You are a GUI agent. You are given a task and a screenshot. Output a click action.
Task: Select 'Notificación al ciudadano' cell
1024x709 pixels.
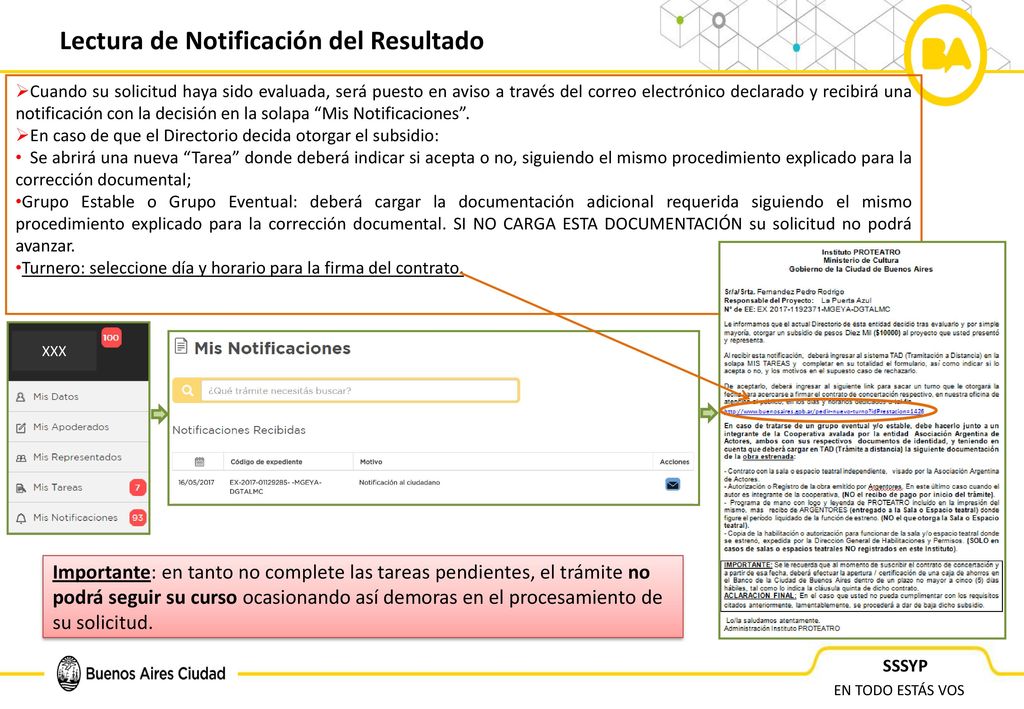pyautogui.click(x=400, y=482)
